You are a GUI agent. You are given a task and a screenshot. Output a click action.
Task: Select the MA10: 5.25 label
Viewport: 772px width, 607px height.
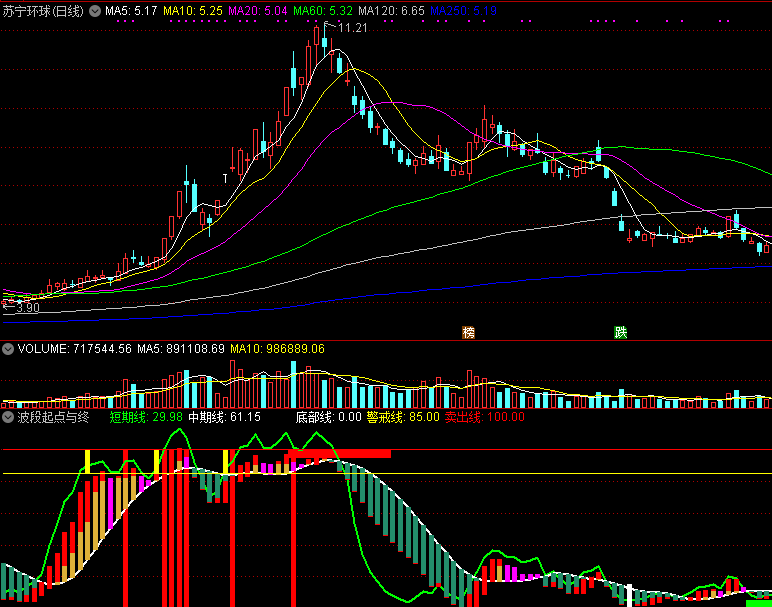click(193, 11)
